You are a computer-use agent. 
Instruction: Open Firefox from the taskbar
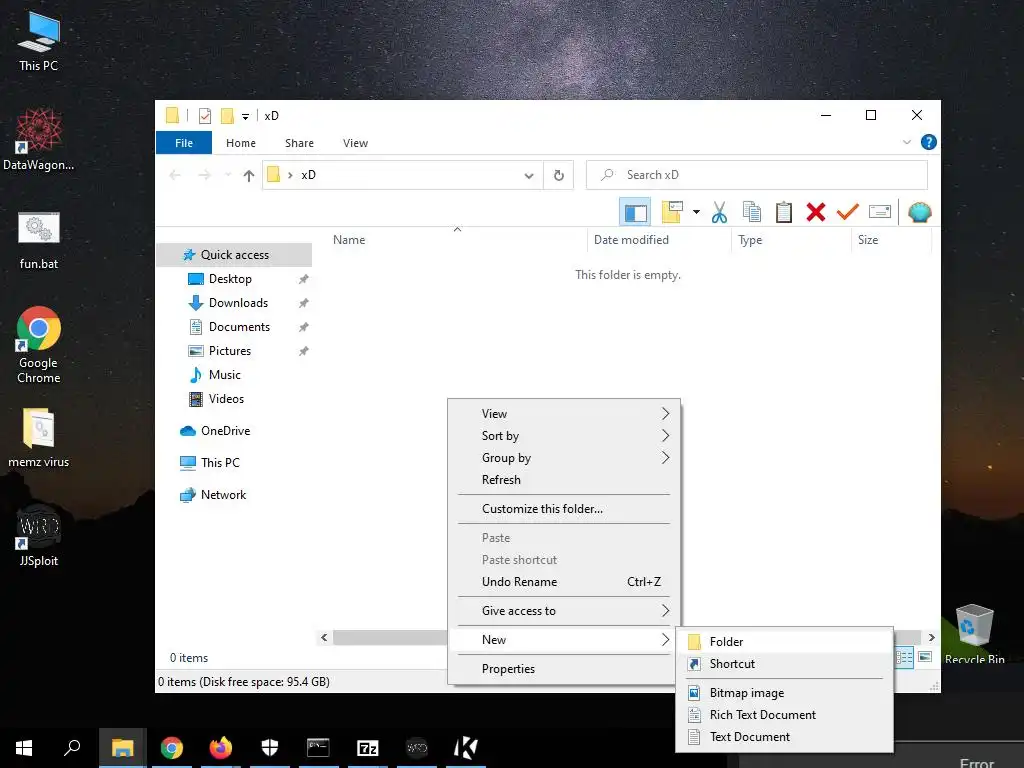(221, 748)
